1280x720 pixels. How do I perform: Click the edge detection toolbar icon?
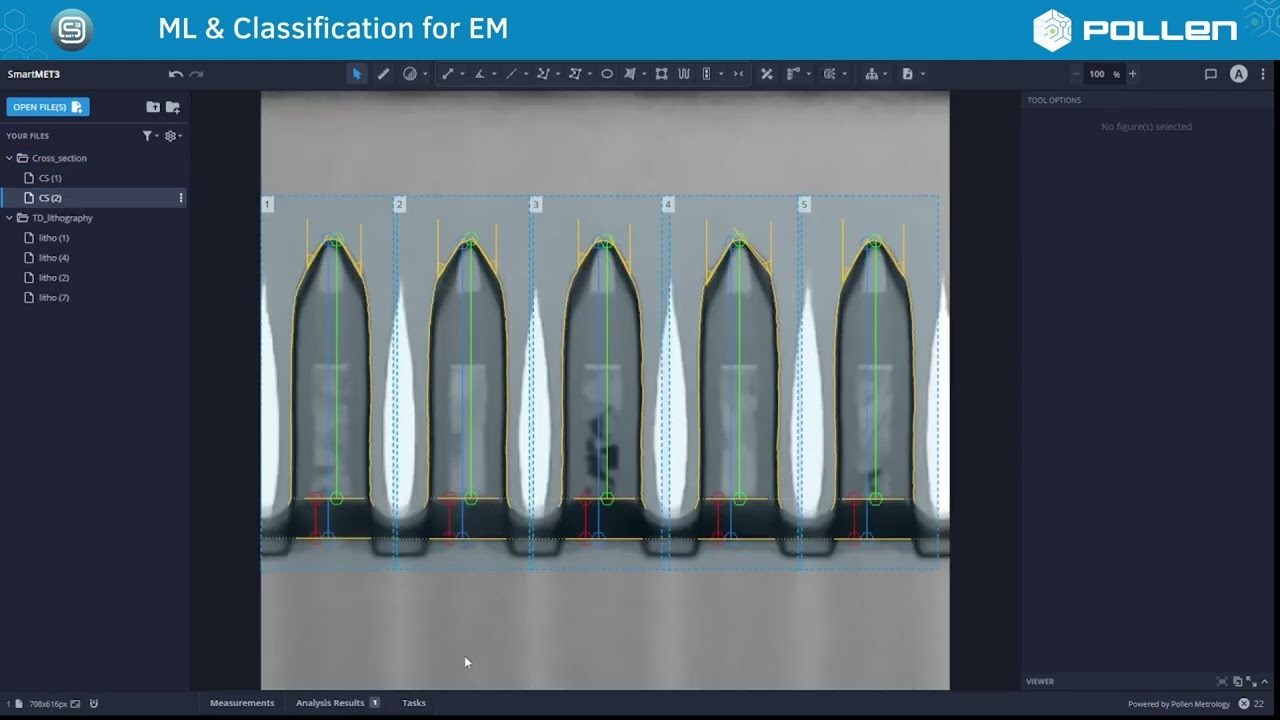(x=829, y=74)
